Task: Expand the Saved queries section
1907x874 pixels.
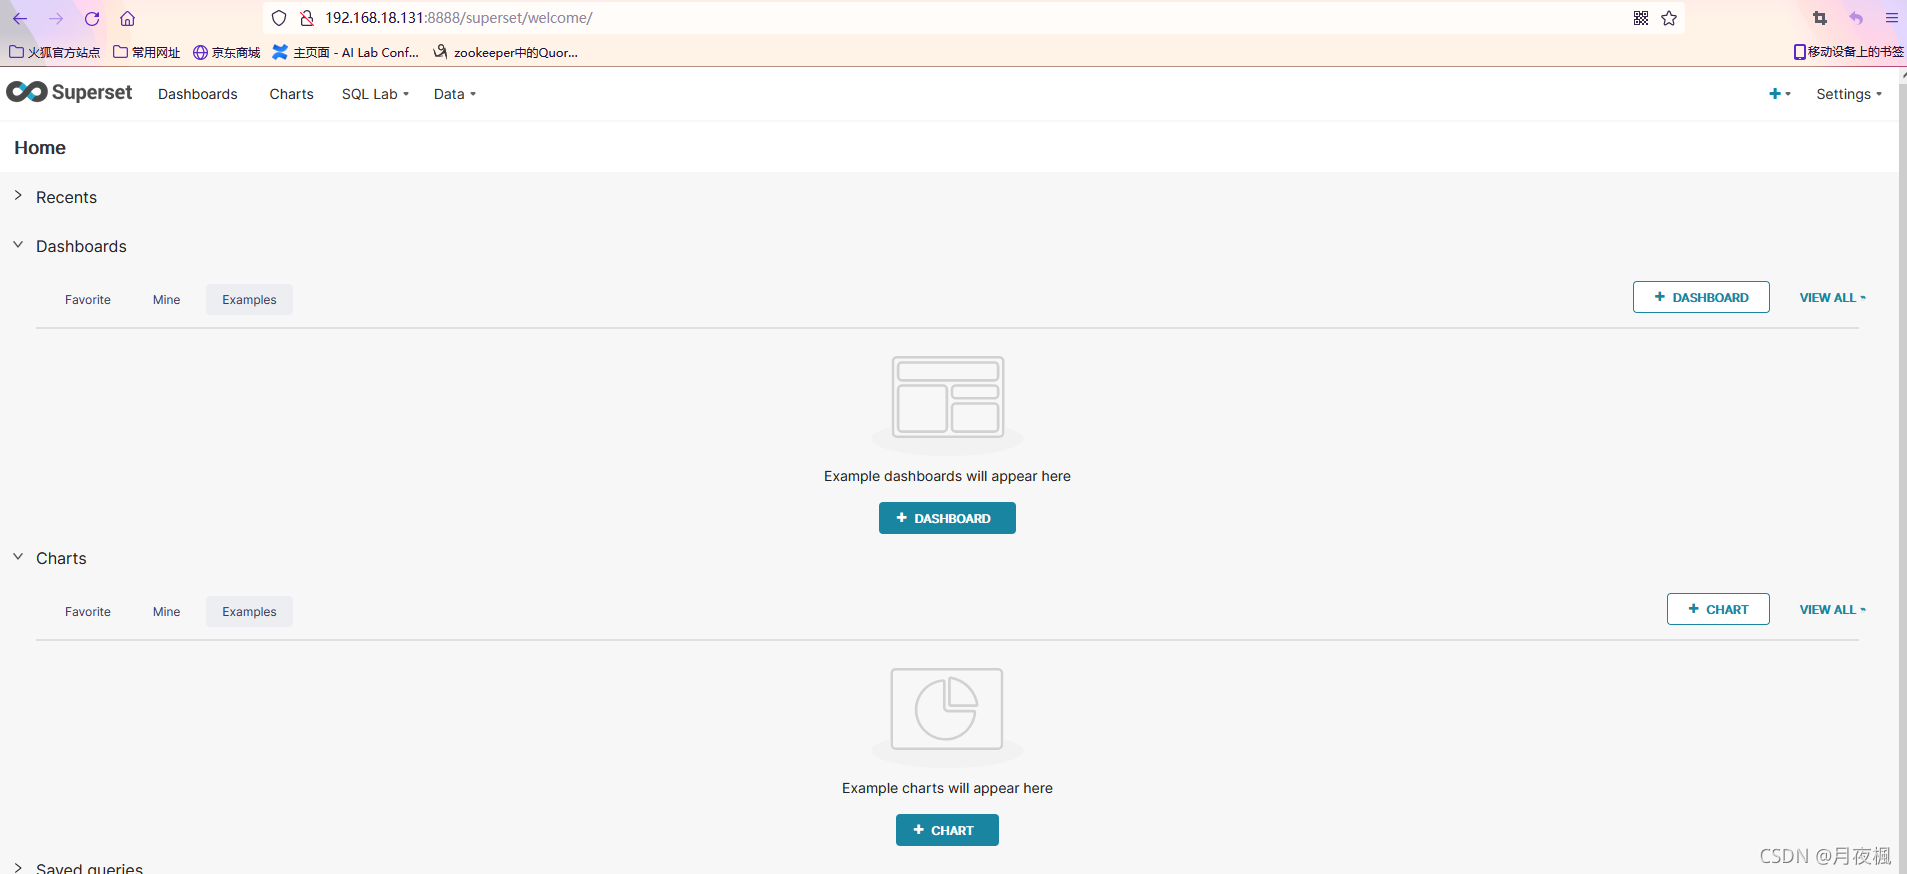Action: coord(18,866)
